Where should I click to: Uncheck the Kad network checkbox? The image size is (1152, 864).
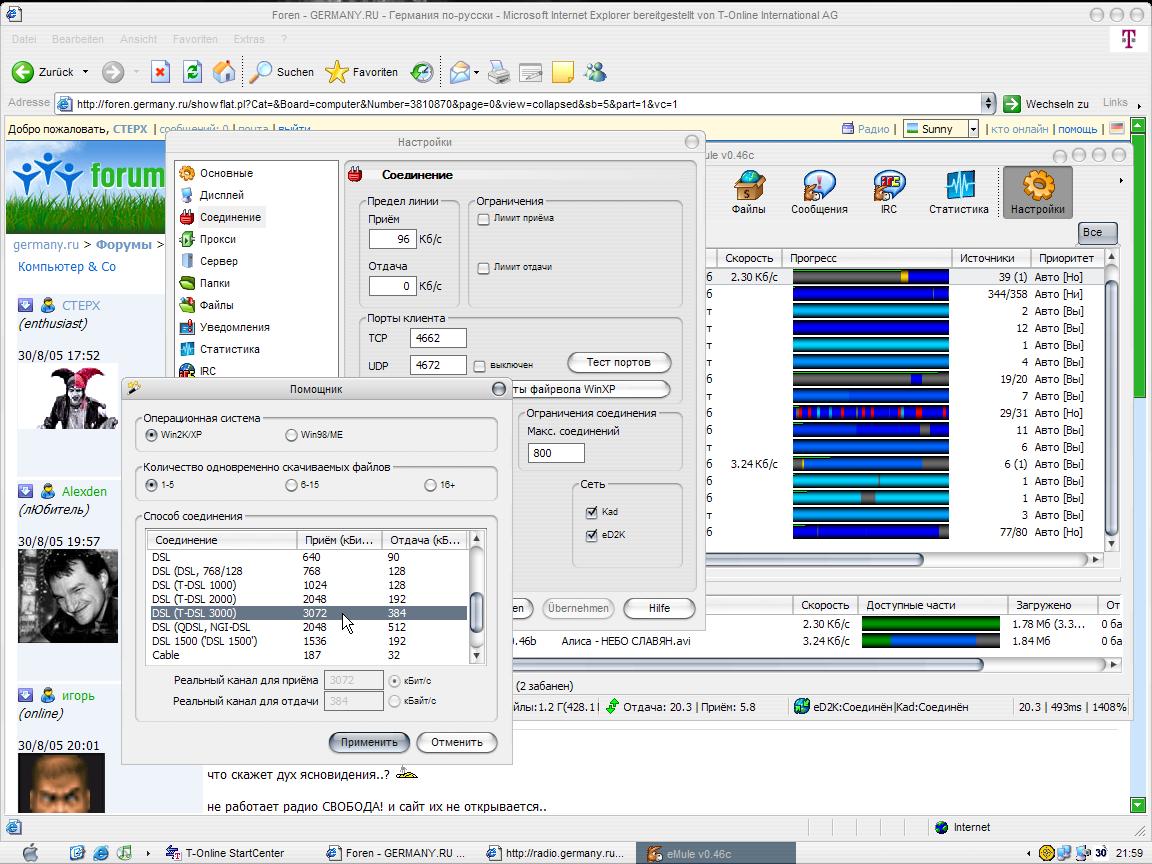point(591,513)
